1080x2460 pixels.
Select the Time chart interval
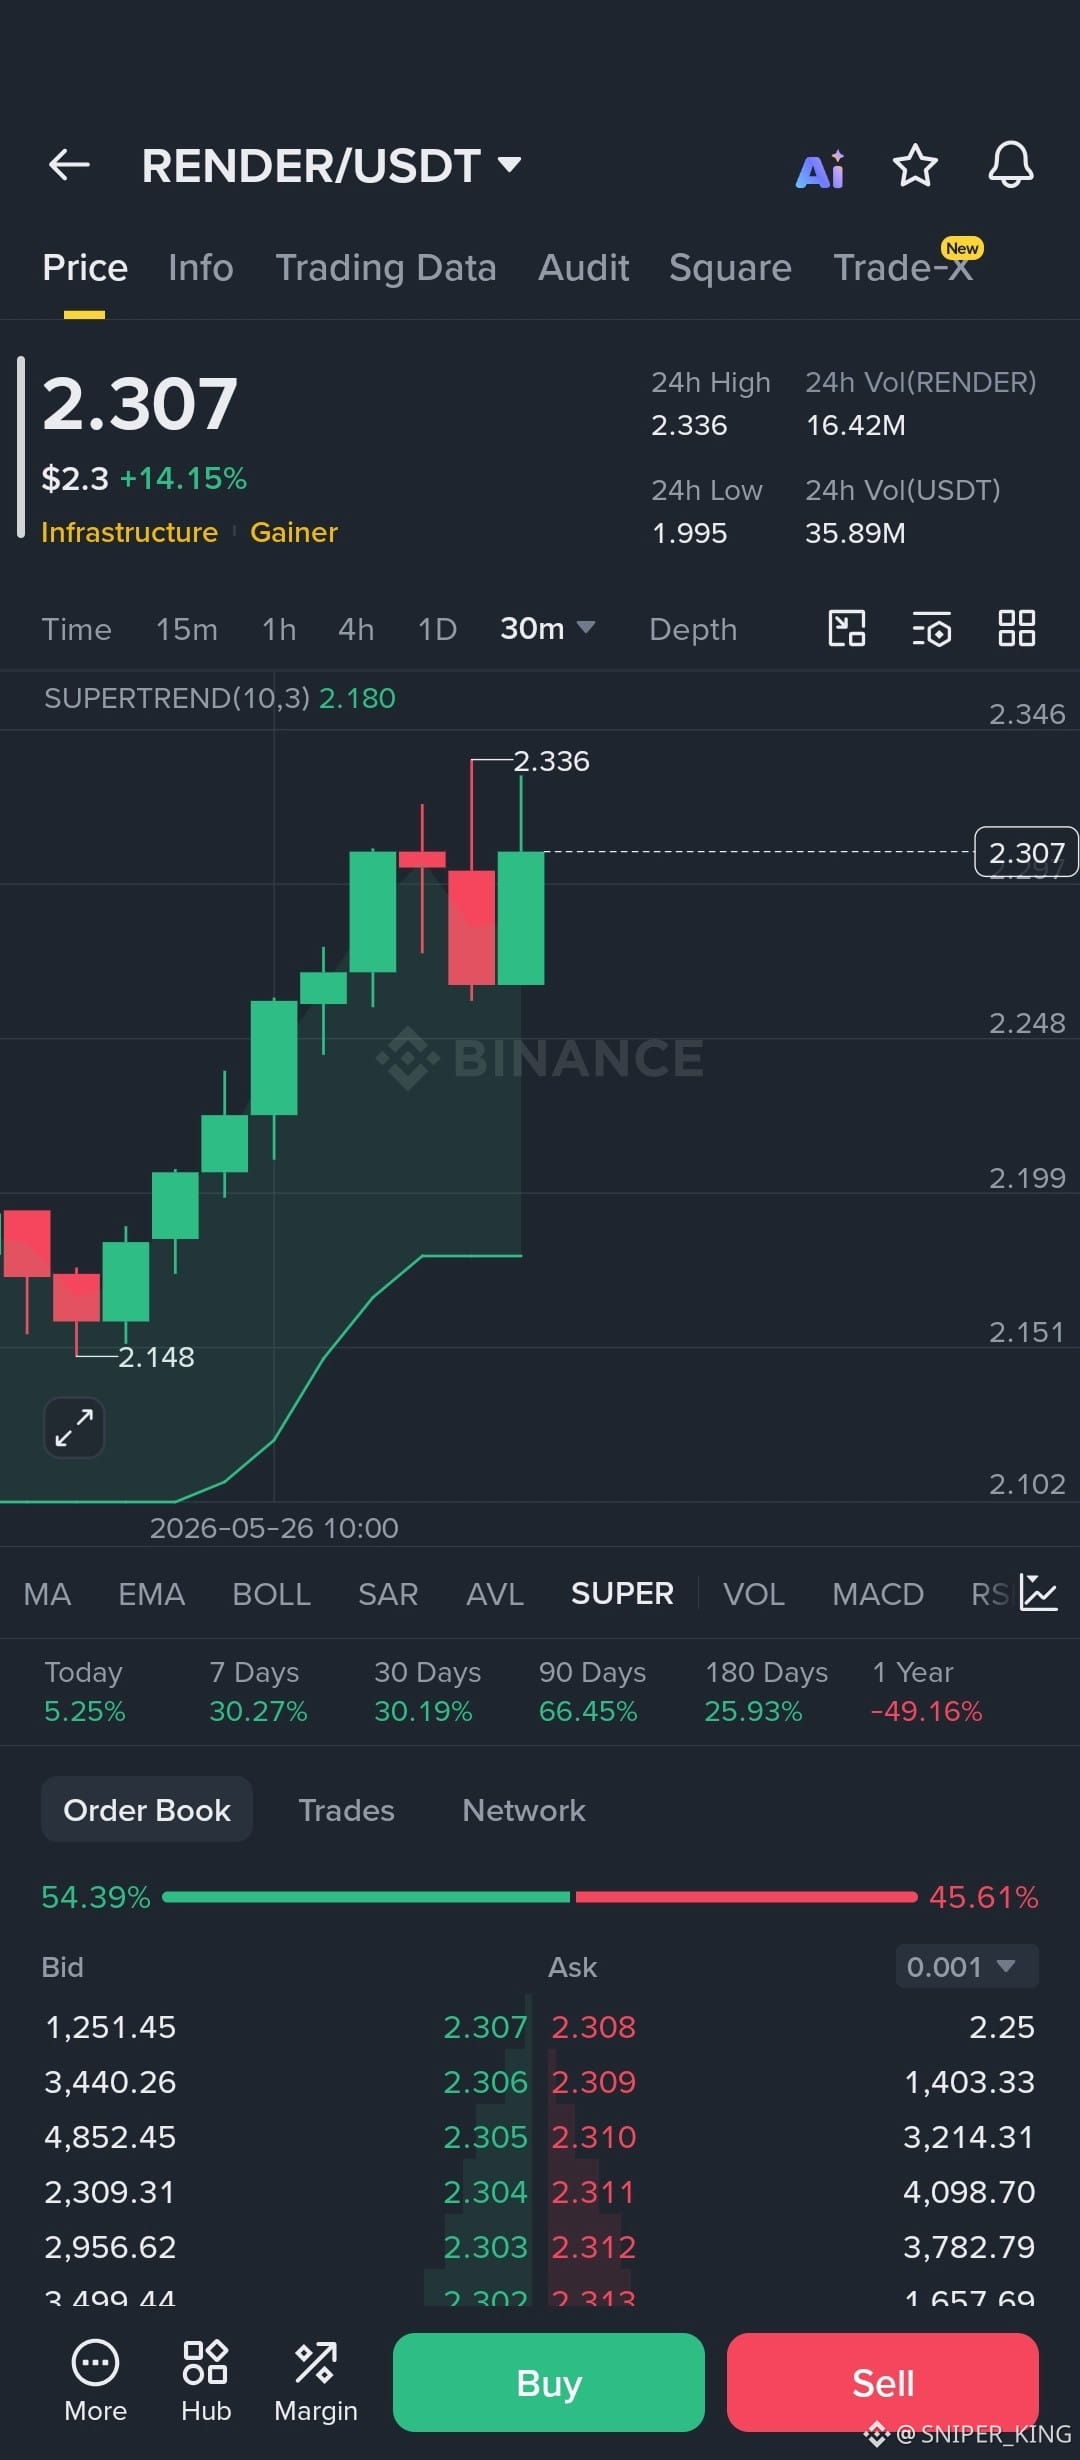coord(77,629)
